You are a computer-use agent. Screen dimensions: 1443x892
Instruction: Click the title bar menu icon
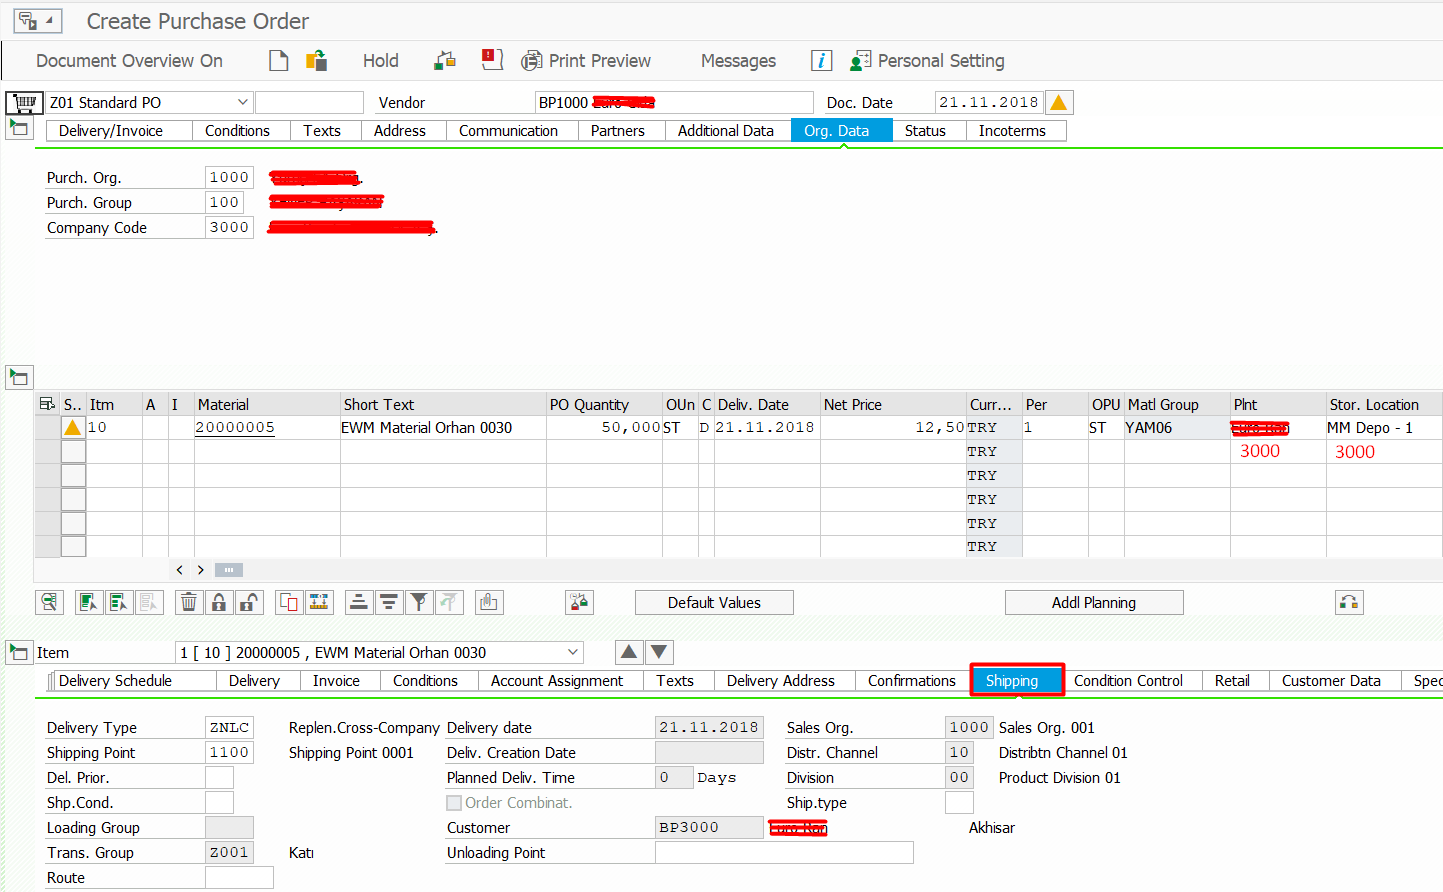37,21
